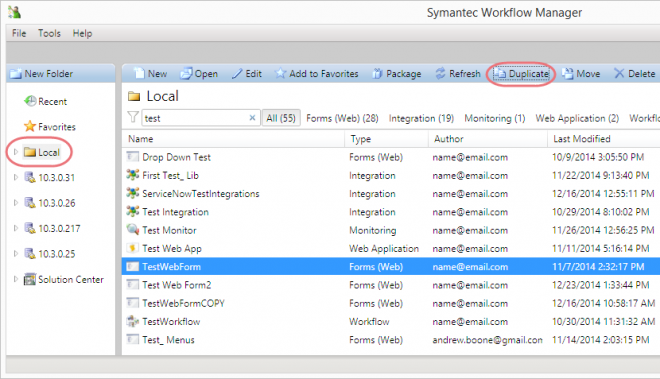Screen dimensions: 660x379
Task: Click the andrew.boone@gmail.con author cell
Action: [487, 340]
